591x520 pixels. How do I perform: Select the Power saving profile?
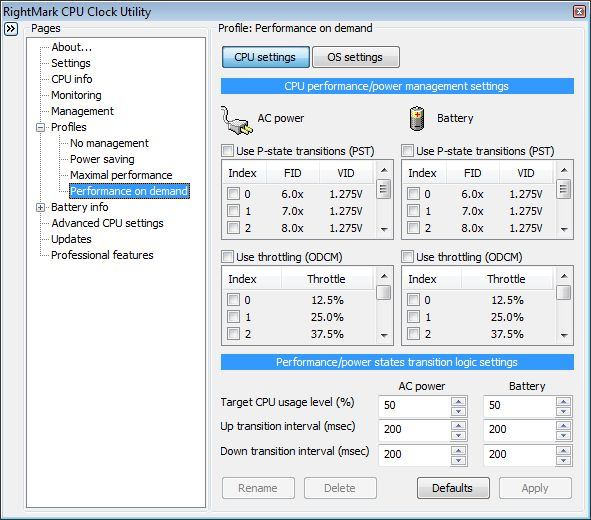[102, 159]
